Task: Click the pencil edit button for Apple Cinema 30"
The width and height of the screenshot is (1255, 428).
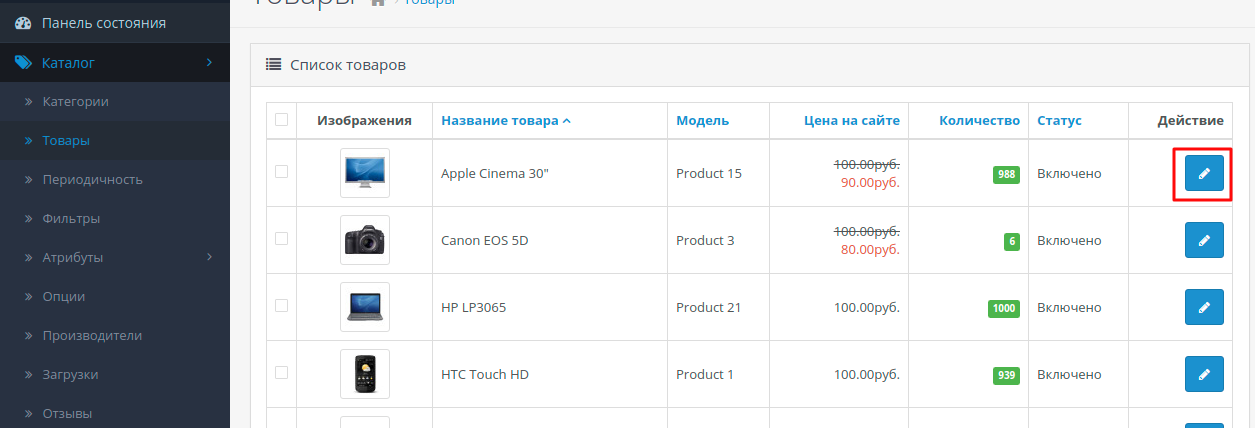Action: [1204, 174]
